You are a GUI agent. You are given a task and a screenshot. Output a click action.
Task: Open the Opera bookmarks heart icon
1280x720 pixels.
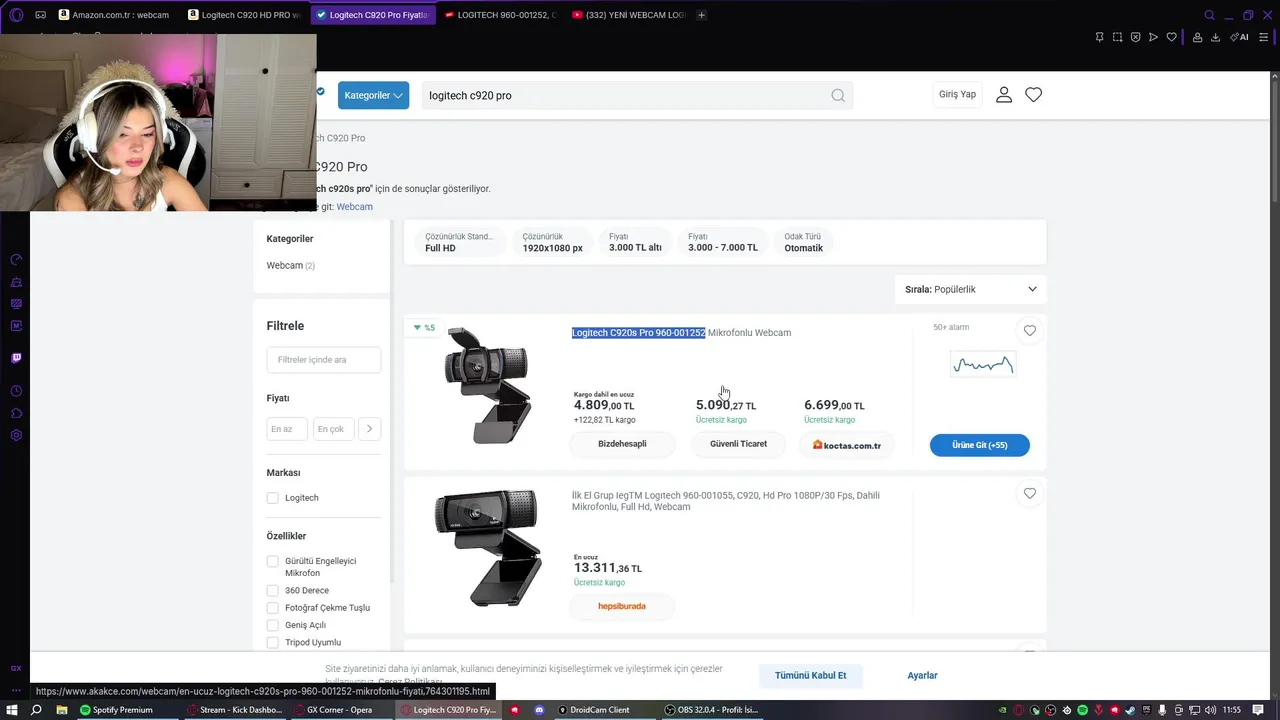[x=1172, y=37]
